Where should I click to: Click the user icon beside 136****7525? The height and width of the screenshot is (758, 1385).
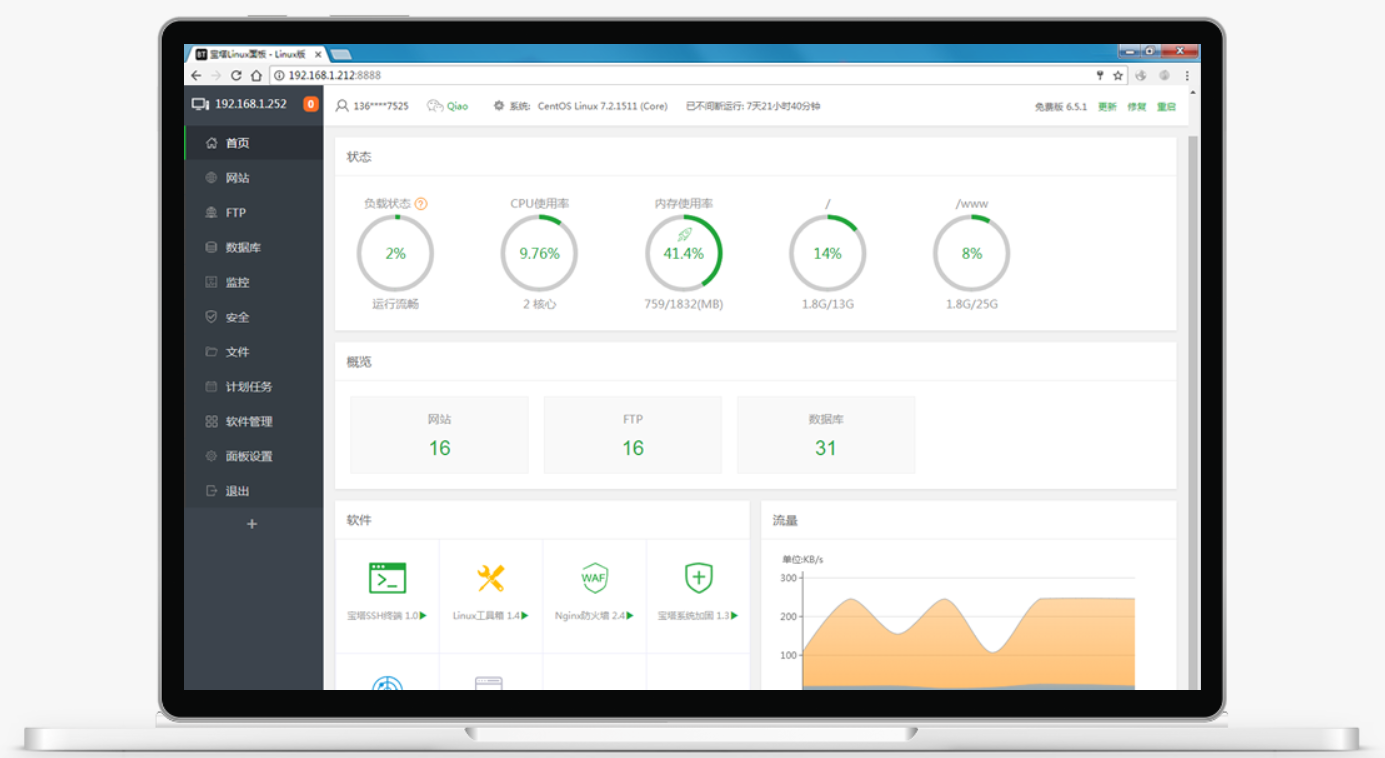[x=342, y=106]
